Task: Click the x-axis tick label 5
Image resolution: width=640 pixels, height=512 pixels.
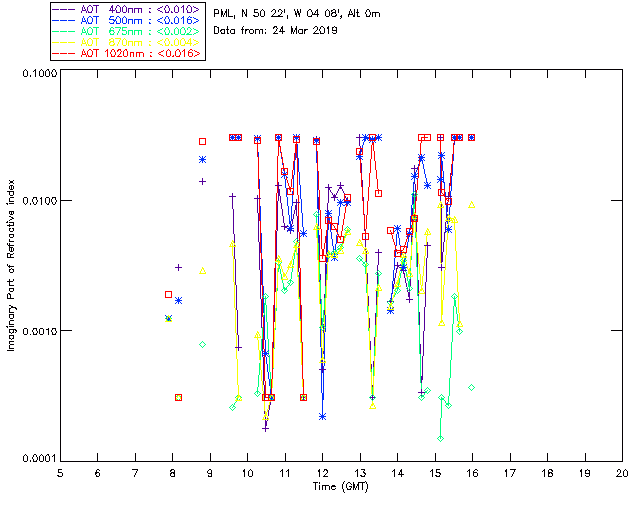Action: point(60,471)
